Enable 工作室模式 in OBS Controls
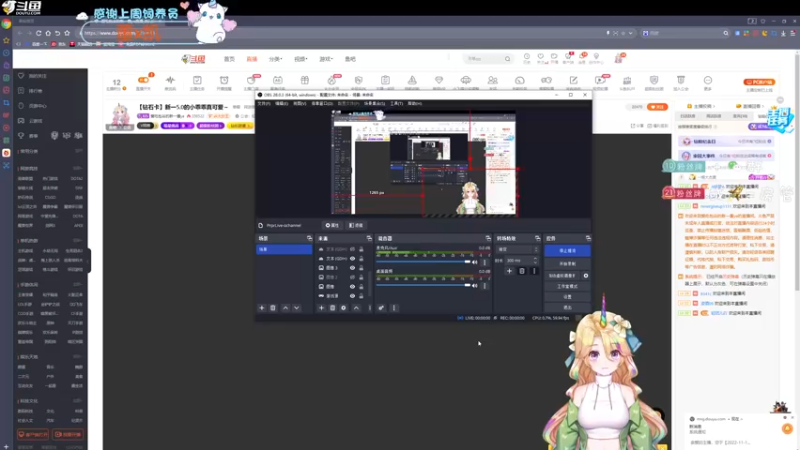 pos(567,286)
